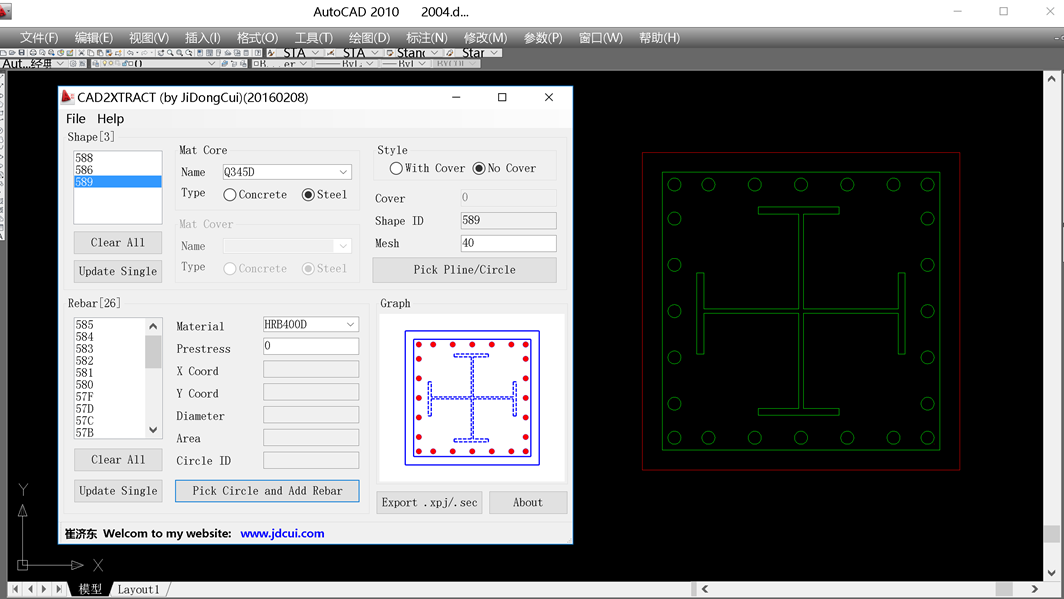
Task: Click Update Single under the Shape list
Action: [x=118, y=271]
